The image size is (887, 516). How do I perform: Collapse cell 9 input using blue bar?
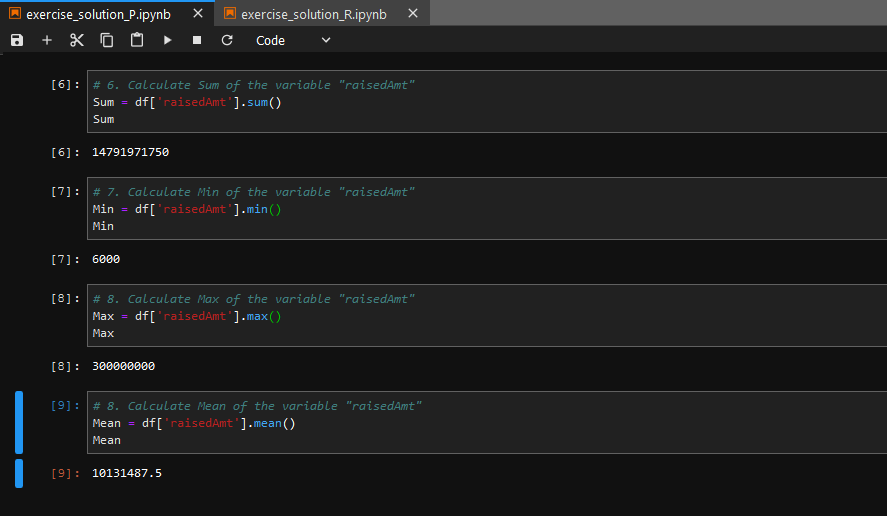19,423
